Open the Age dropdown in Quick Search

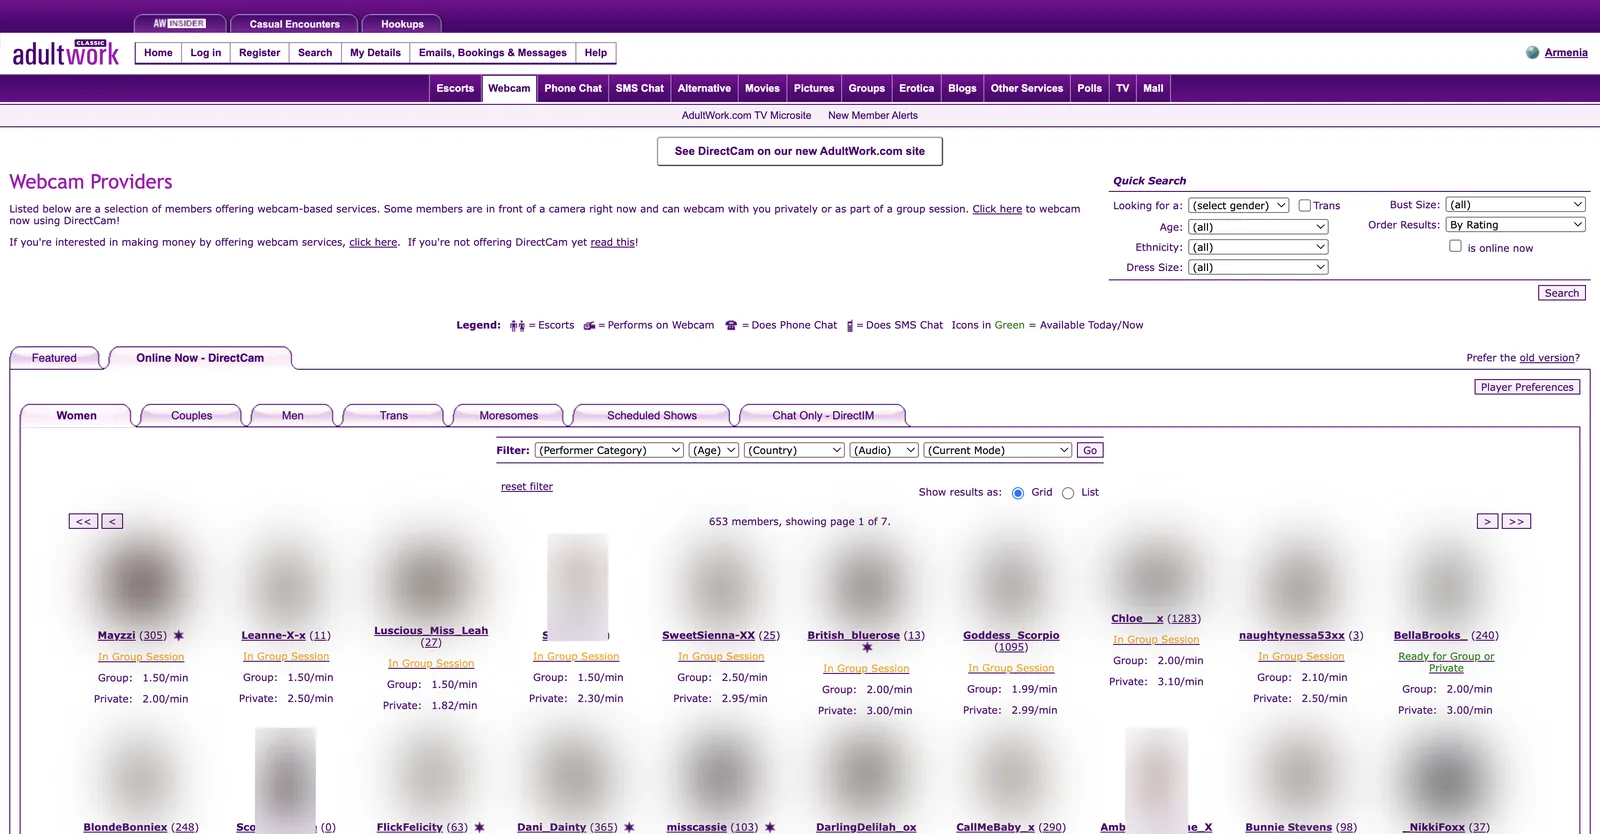tap(1258, 227)
